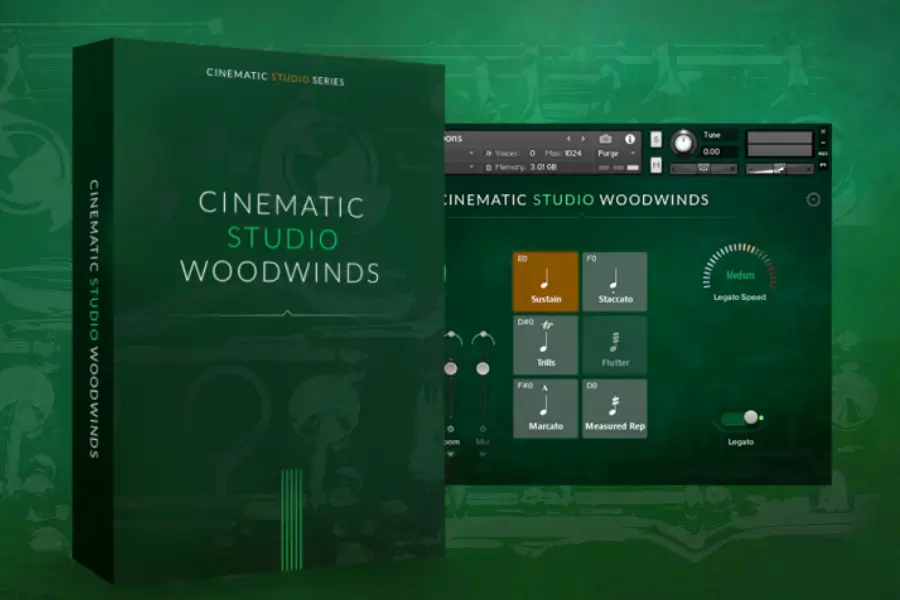900x600 pixels.
Task: Expand the arrow below the Mix fader
Action: [483, 454]
